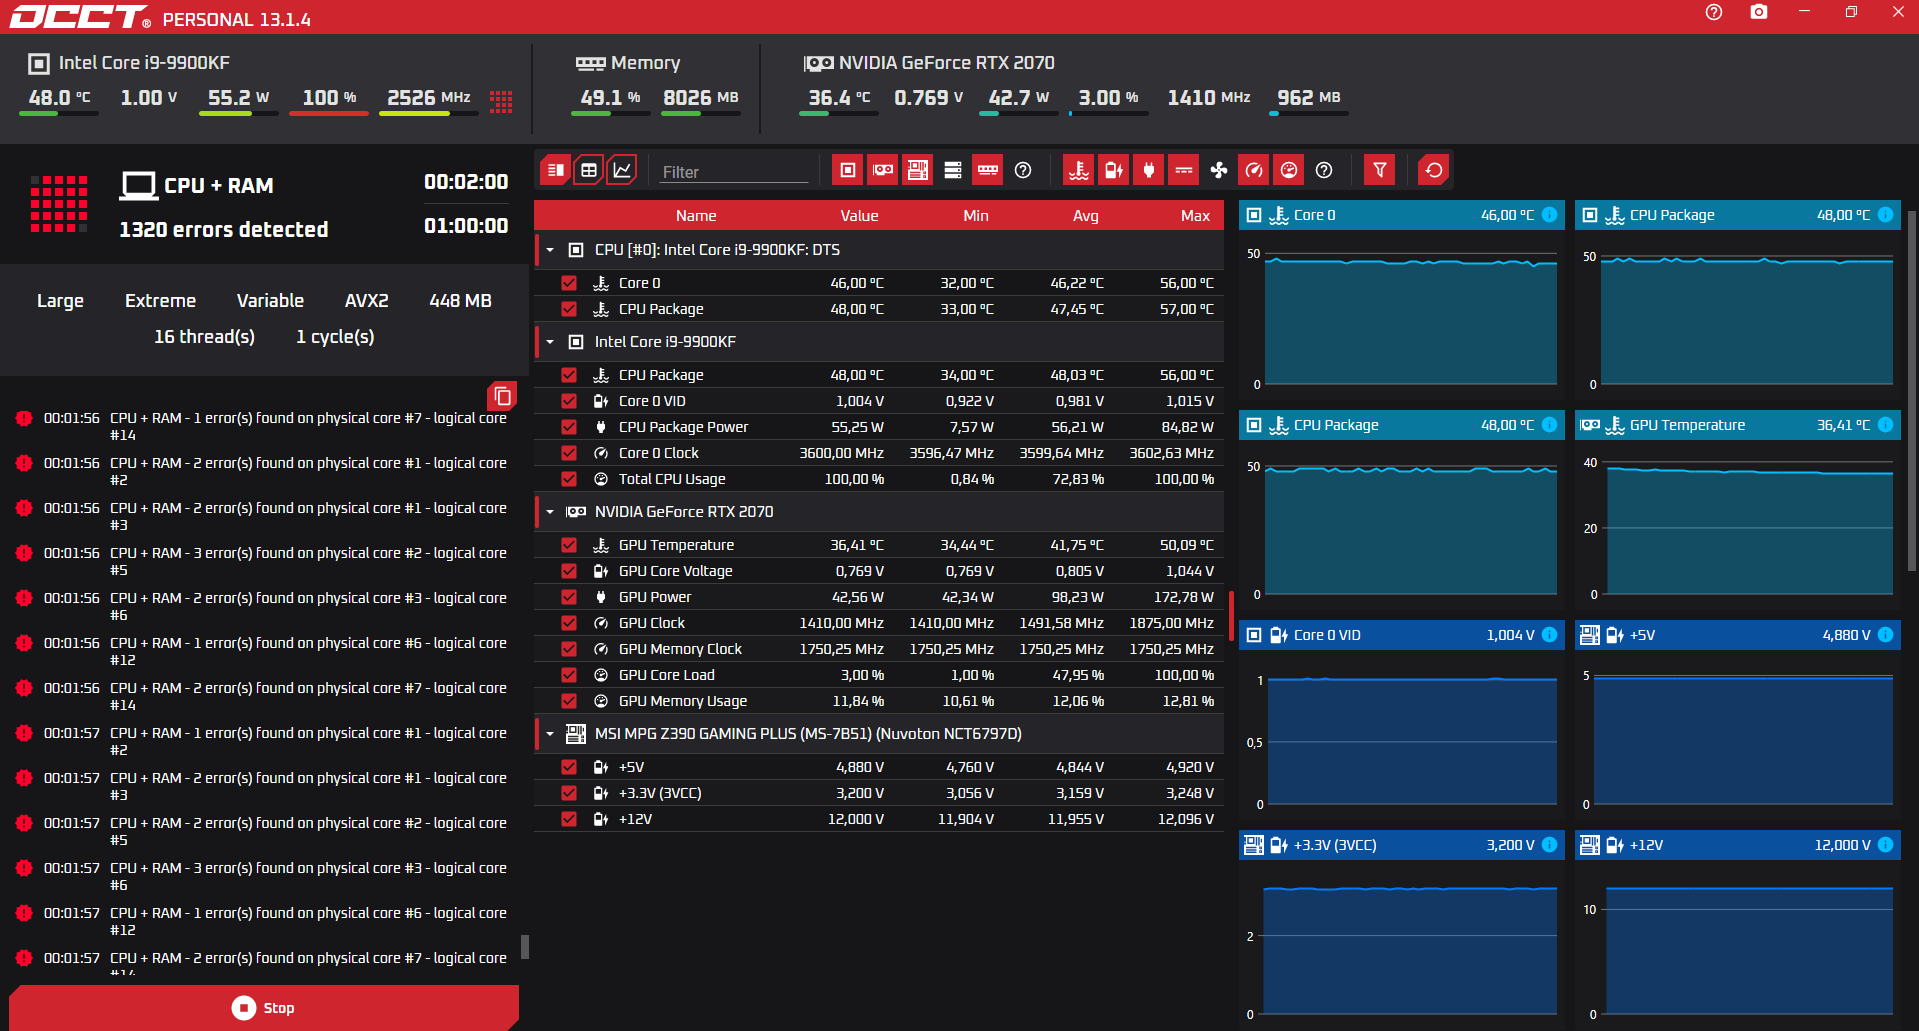Open the info icon on the +12V graph
This screenshot has width=1919, height=1031.
(1885, 845)
